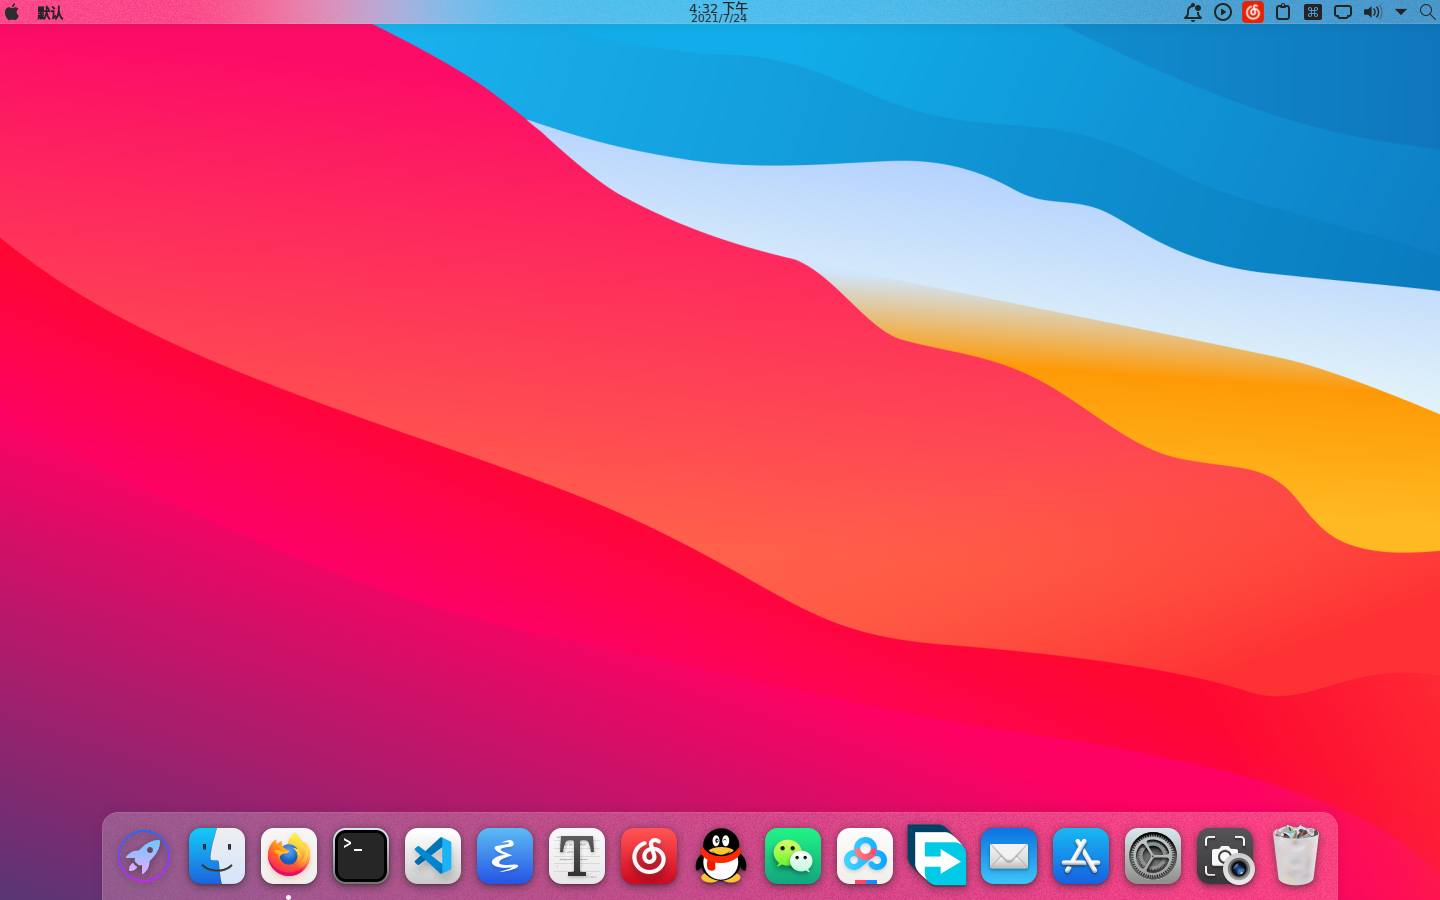Viewport: 1440px width, 900px height.
Task: Launch the QQ penguin in the dock
Action: coord(721,856)
